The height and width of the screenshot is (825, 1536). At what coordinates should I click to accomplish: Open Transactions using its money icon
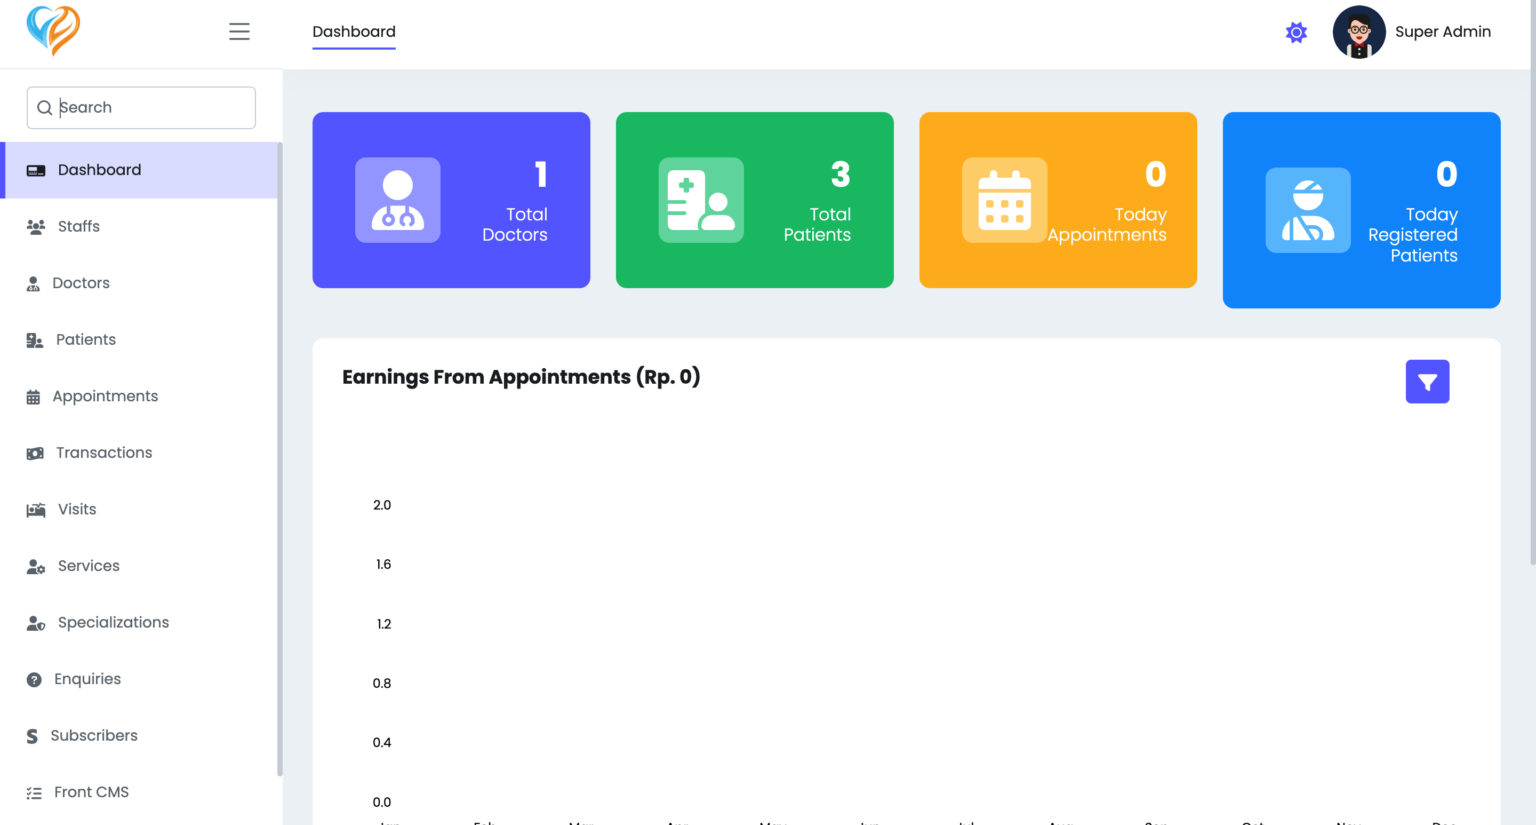(x=36, y=452)
